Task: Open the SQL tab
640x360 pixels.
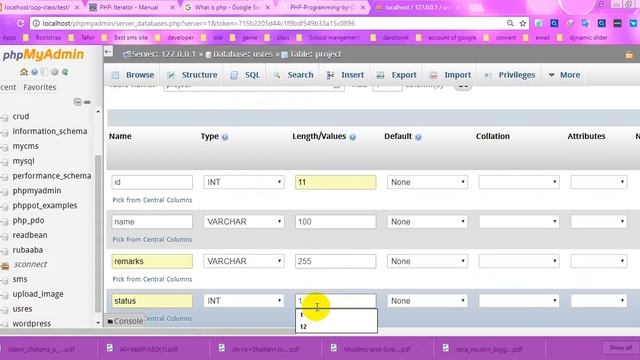Action: [x=245, y=75]
